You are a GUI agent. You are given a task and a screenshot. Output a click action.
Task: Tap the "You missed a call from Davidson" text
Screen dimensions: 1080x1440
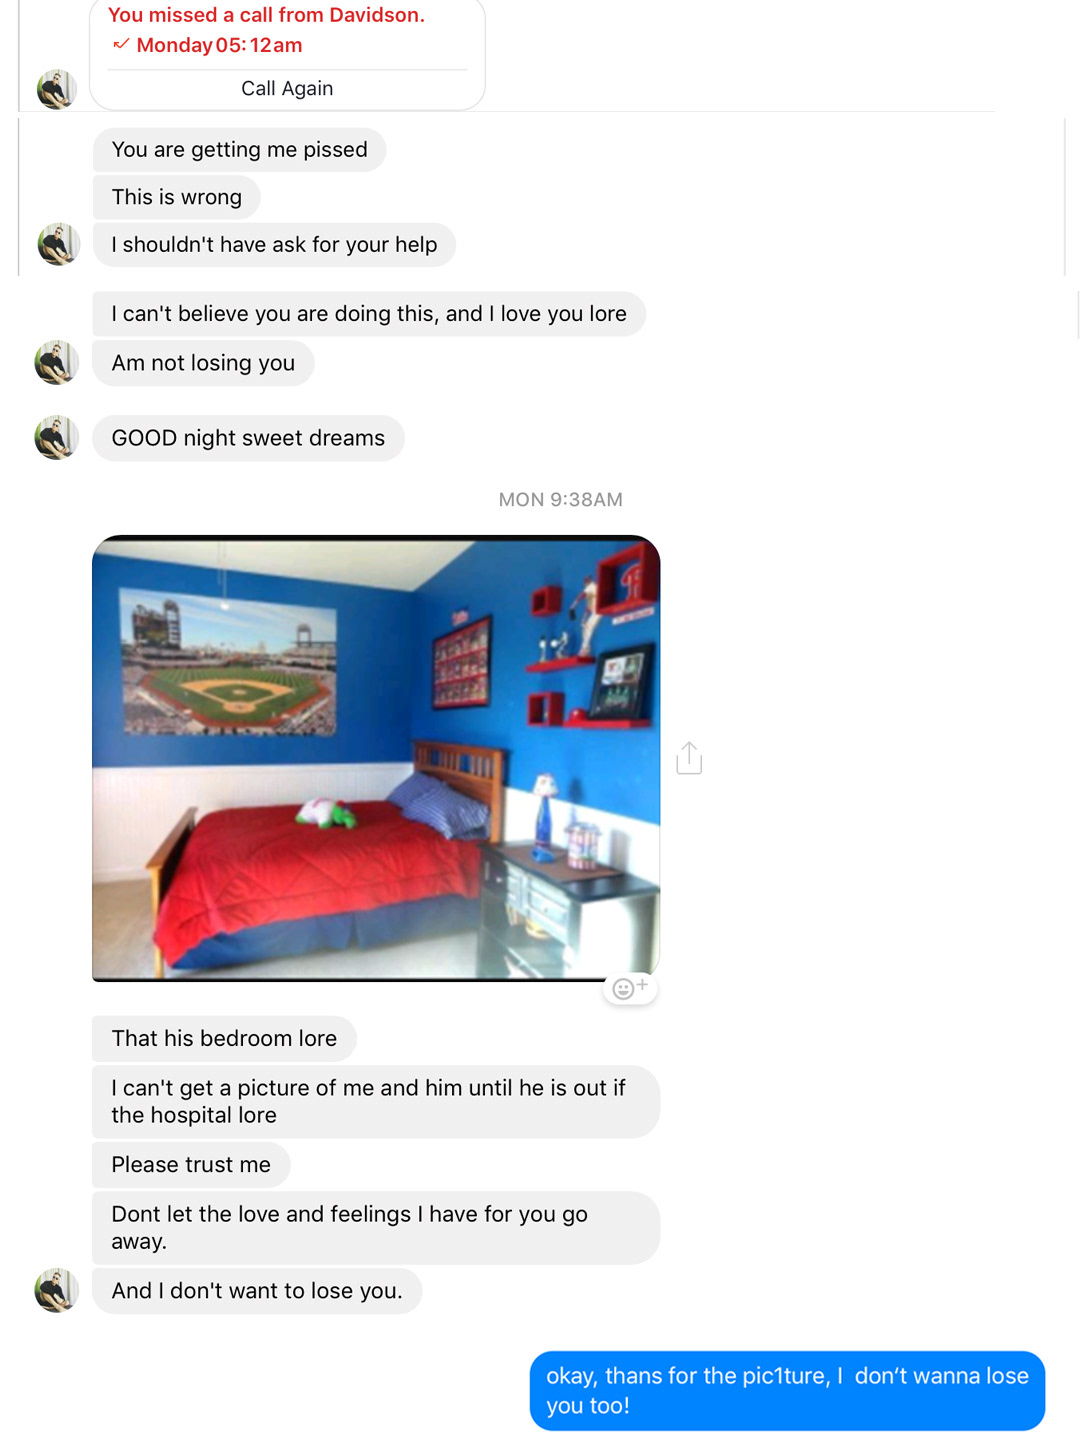(x=266, y=15)
